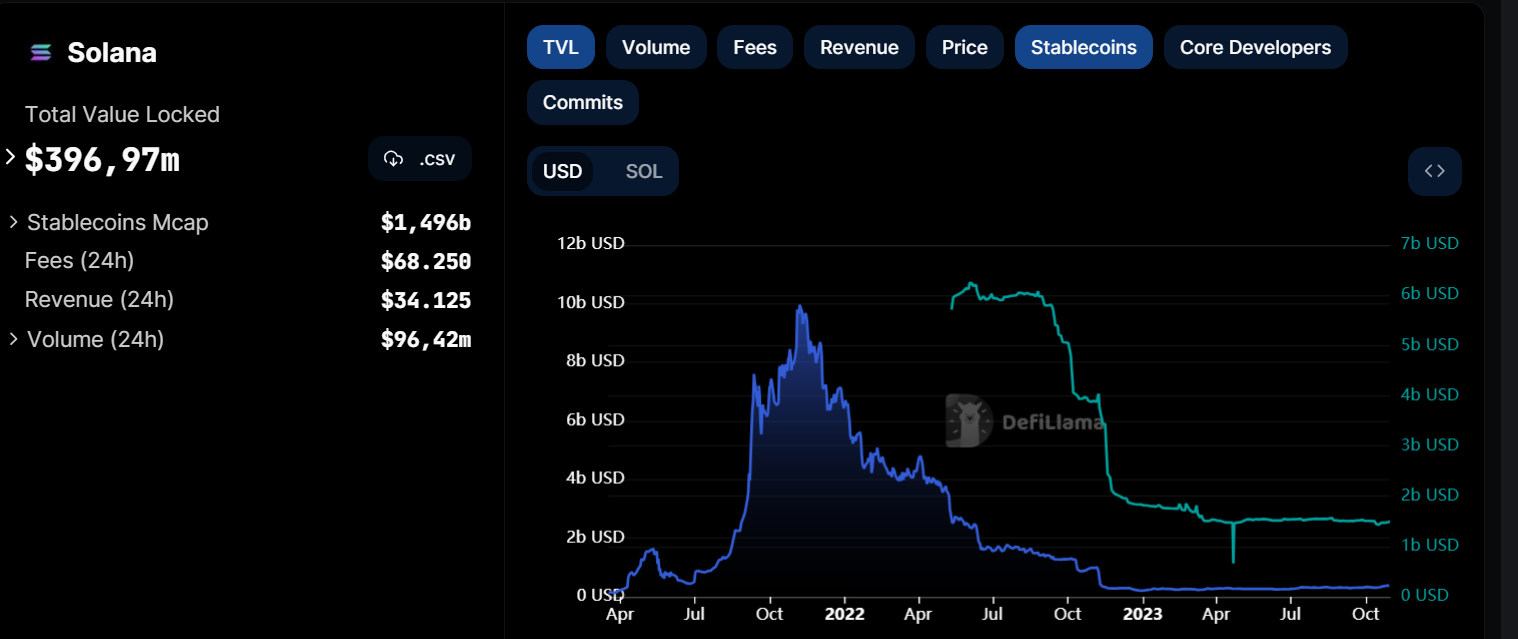Click the $34.125 revenue value
Screen dimensions: 1518x639
click(426, 300)
